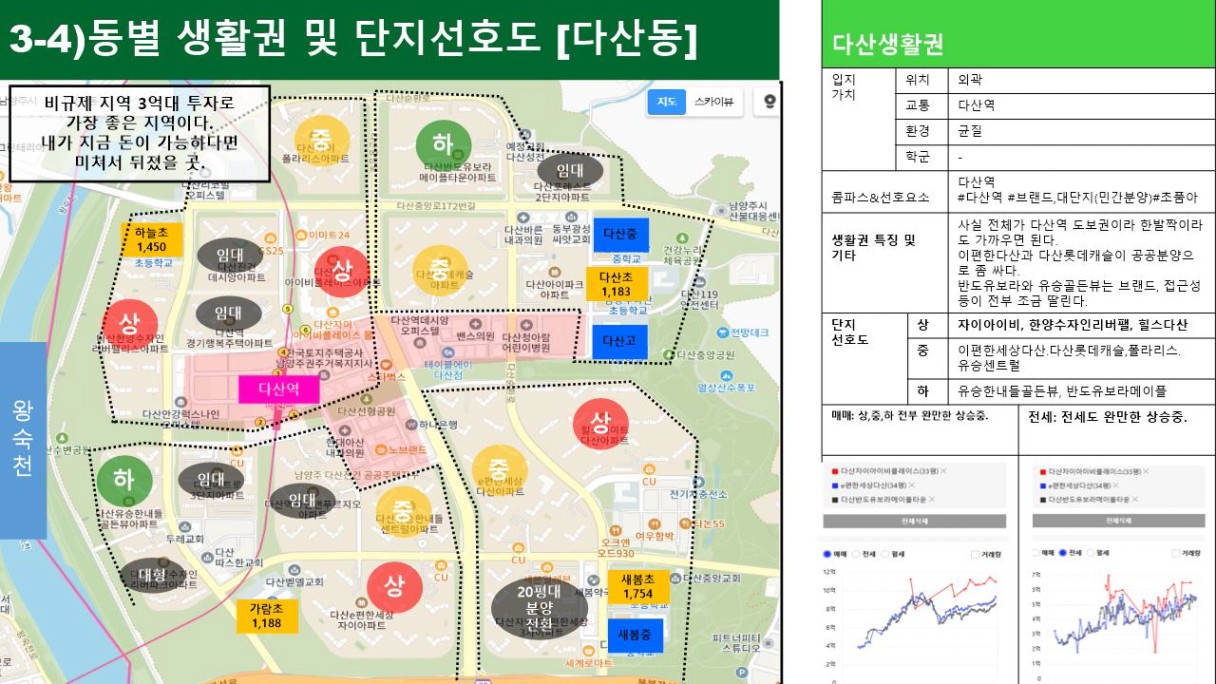Remove 다산반도유보라메이플타운 from the right chart
The image size is (1216, 684).
tap(1135, 499)
